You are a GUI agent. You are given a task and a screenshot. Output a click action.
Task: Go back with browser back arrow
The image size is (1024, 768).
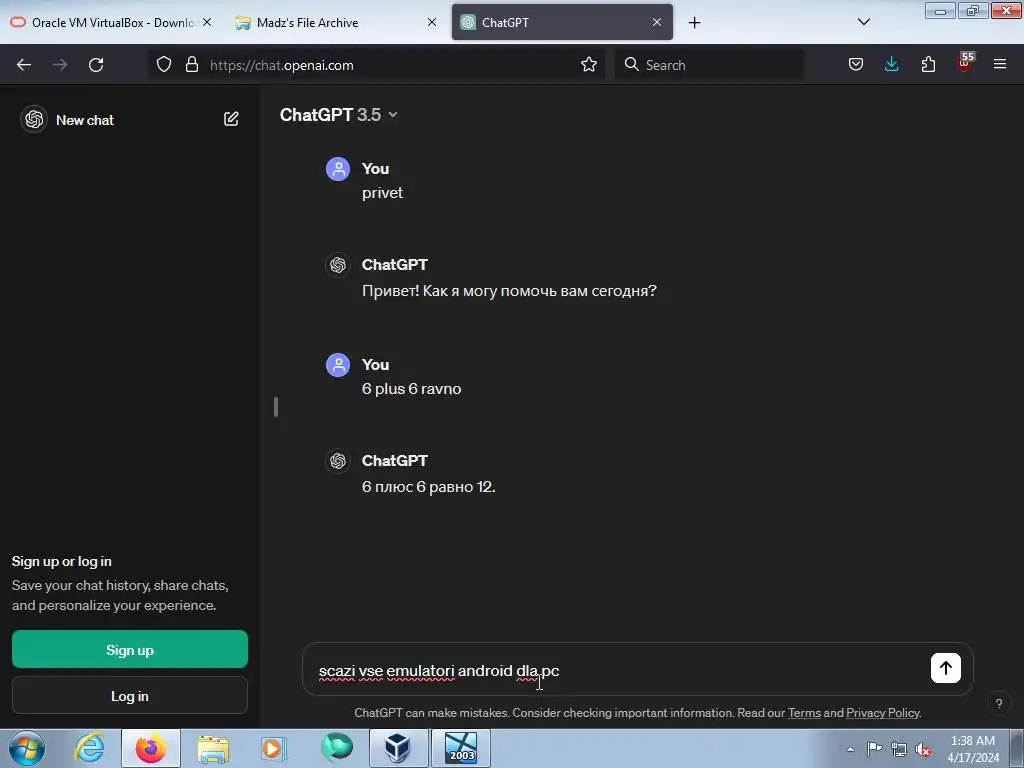24,65
